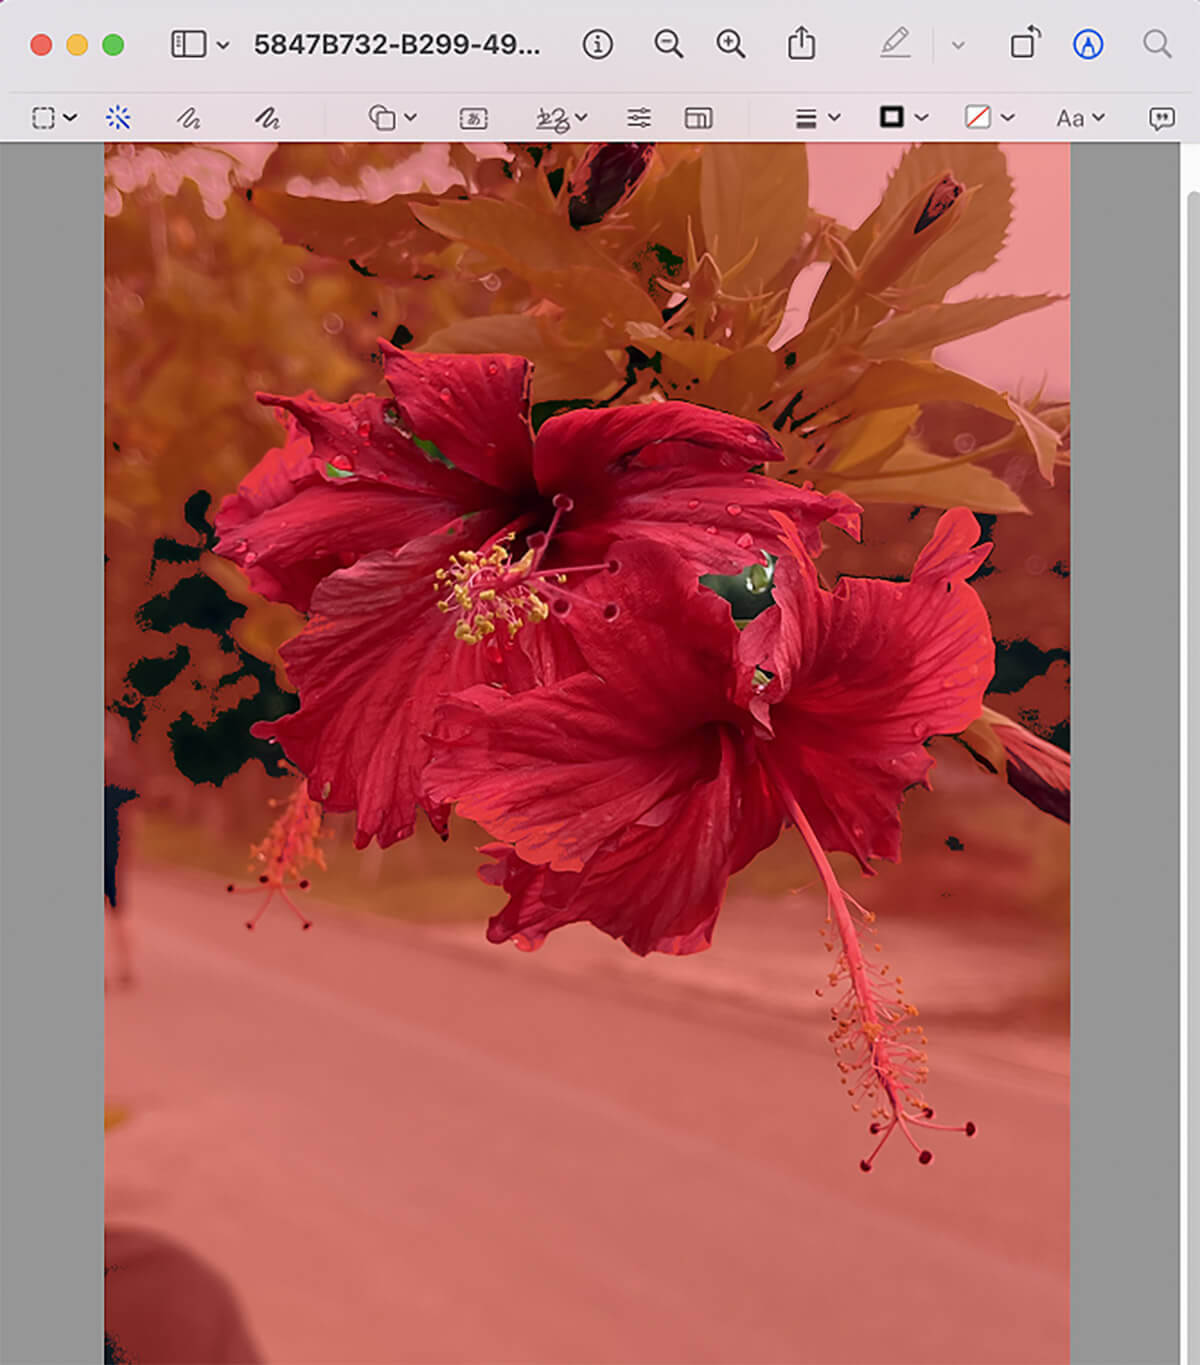Show the Inspector info panel
Screen dimensions: 1200x1365
tap(597, 44)
